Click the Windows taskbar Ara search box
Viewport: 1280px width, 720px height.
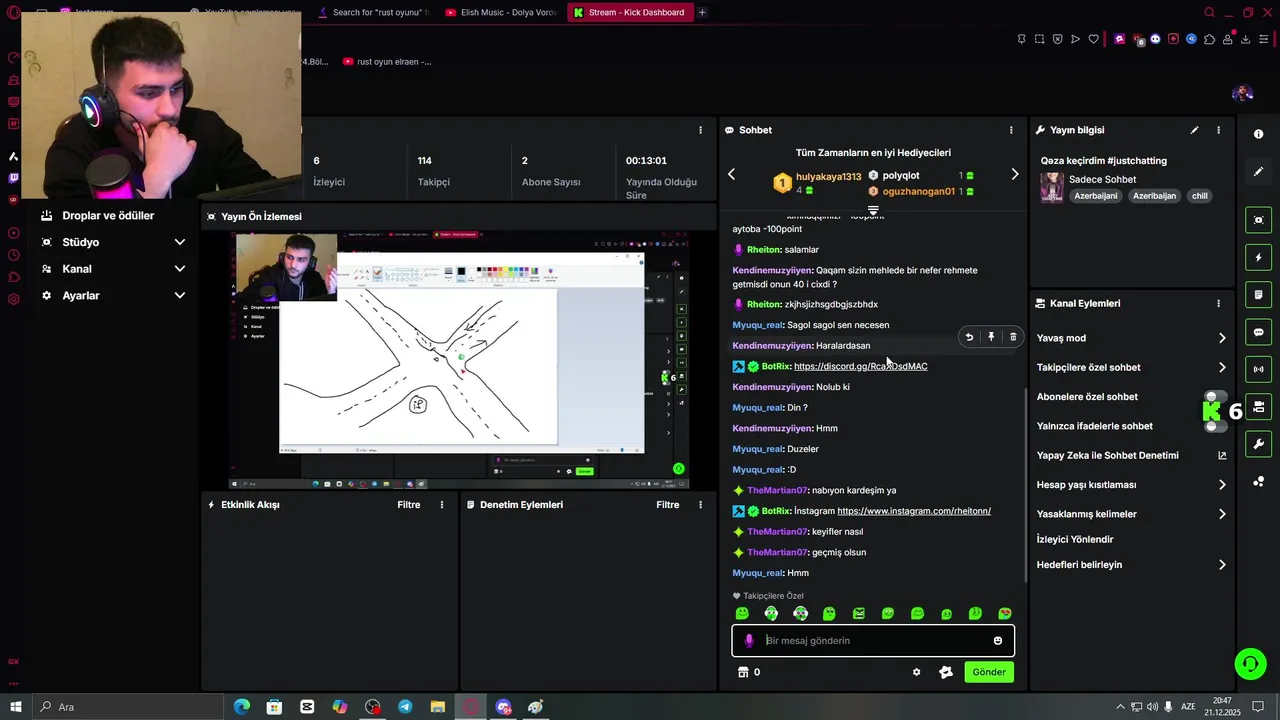(128, 707)
